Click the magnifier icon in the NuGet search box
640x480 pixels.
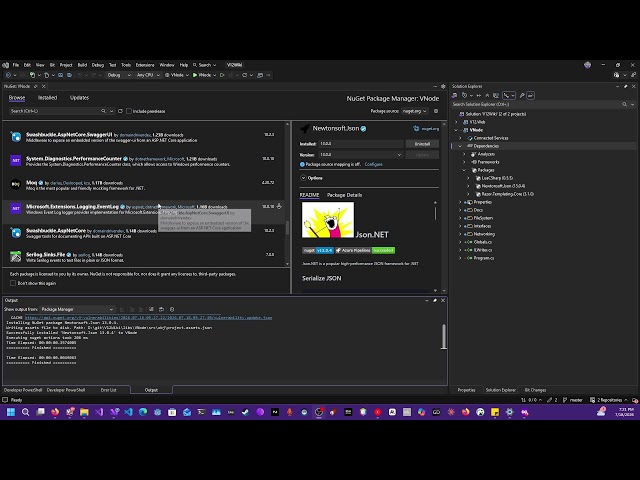pos(103,111)
